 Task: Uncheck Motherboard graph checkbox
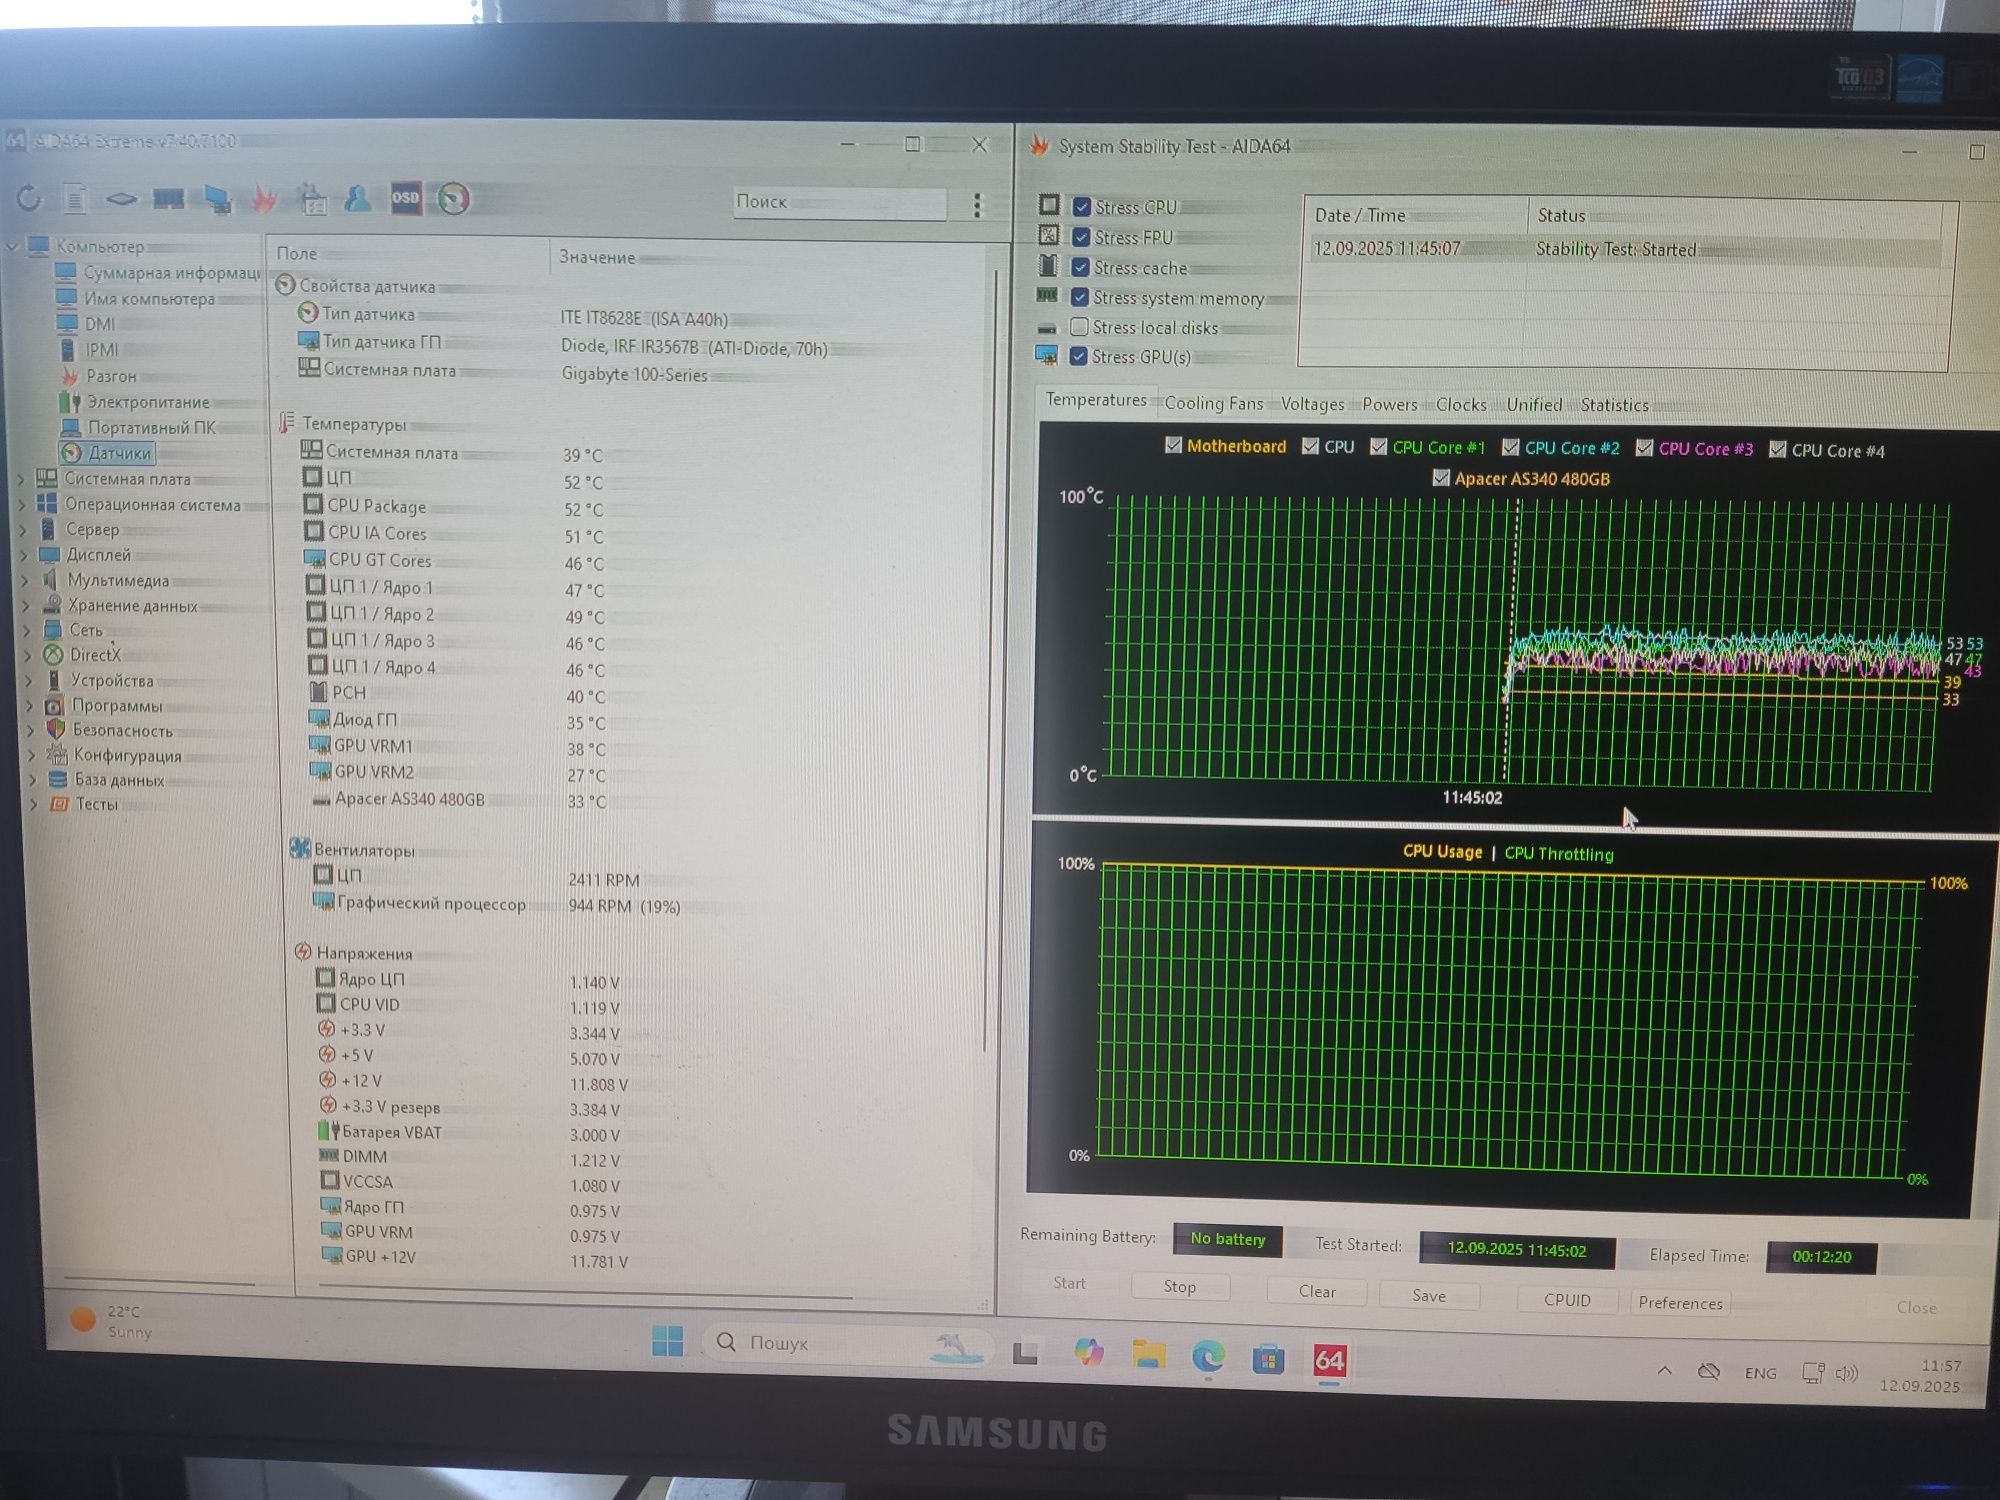click(x=1174, y=445)
